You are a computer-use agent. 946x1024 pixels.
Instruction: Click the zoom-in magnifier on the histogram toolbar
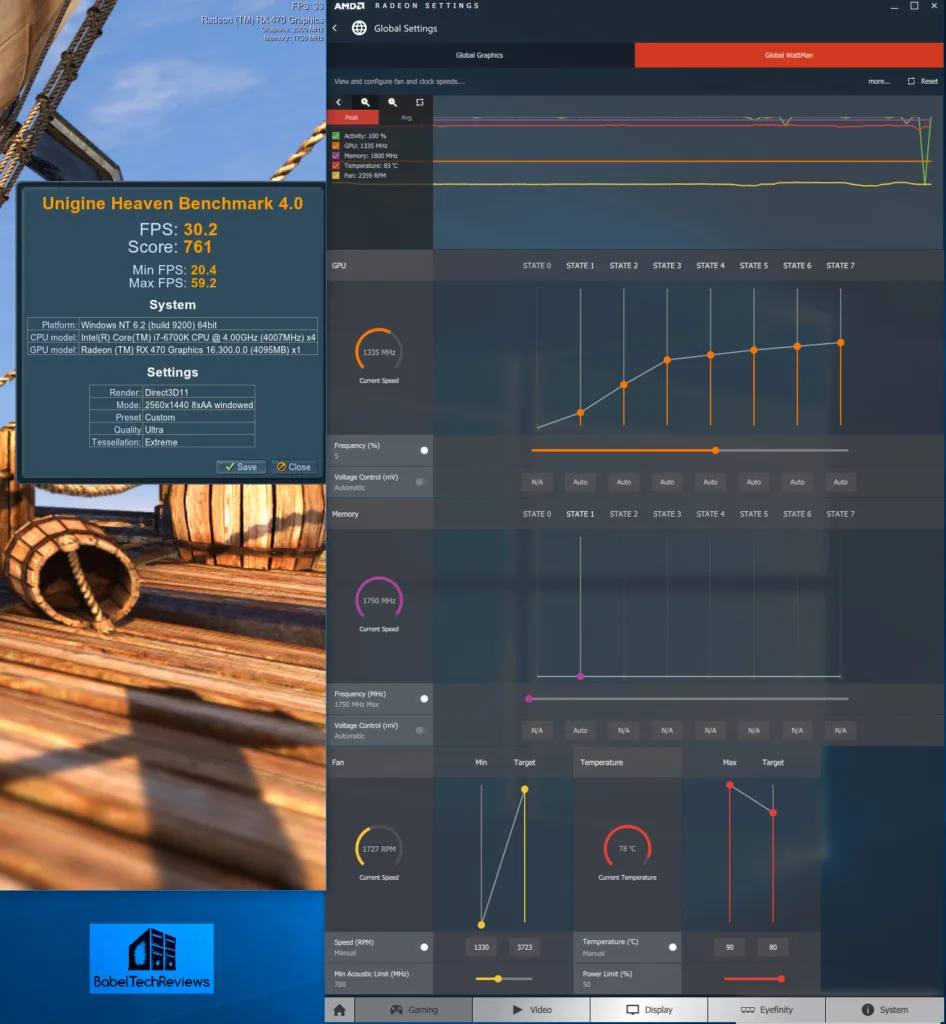coord(366,102)
